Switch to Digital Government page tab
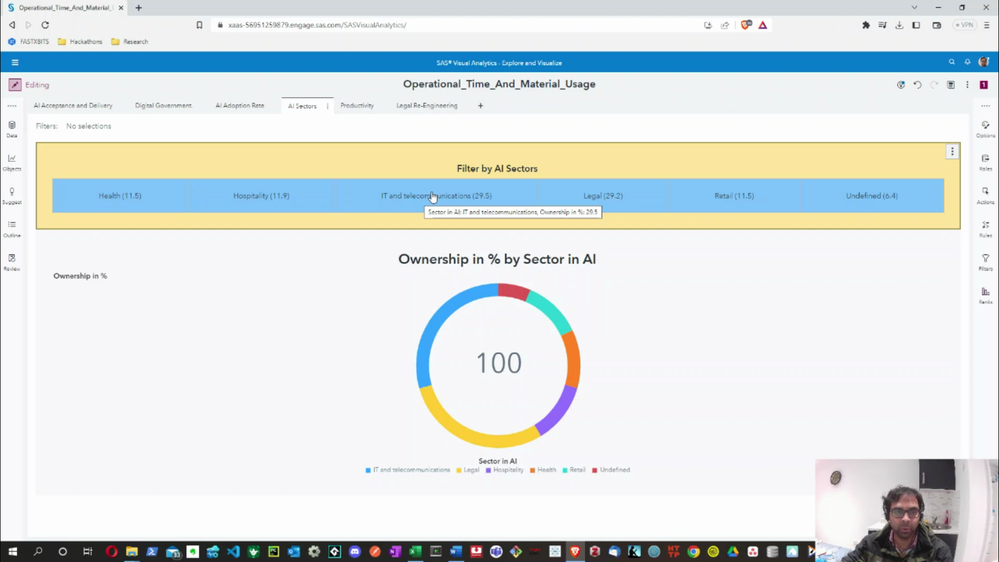 pos(163,106)
